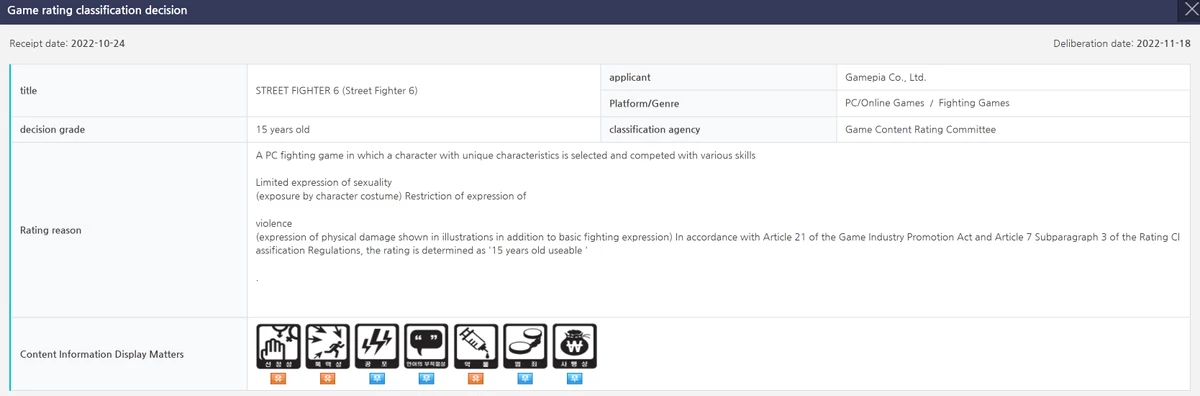Click the violence content icon with running figure

point(327,347)
